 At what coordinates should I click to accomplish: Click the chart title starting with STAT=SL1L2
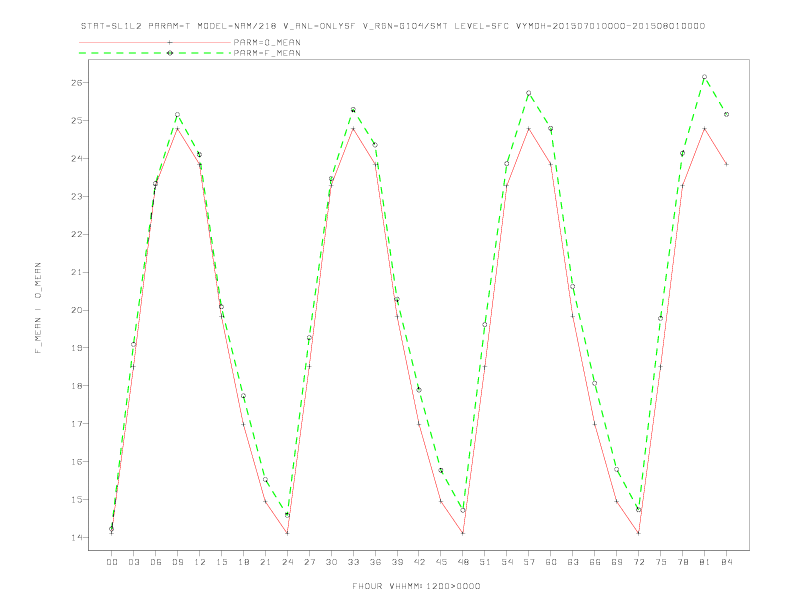(x=392, y=26)
